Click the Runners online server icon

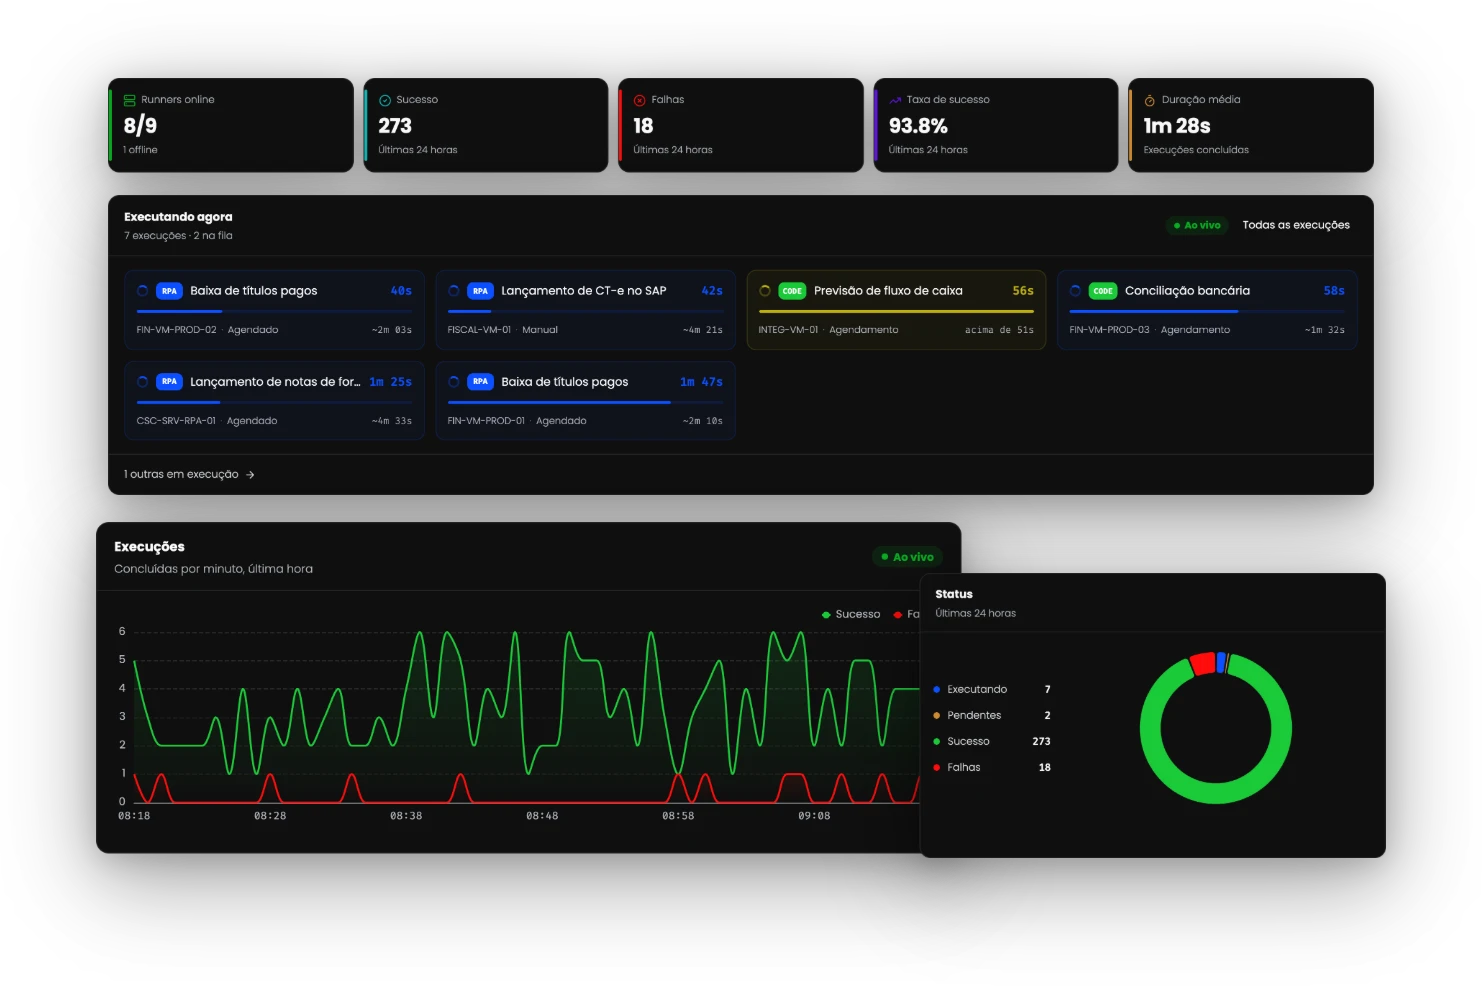(130, 100)
